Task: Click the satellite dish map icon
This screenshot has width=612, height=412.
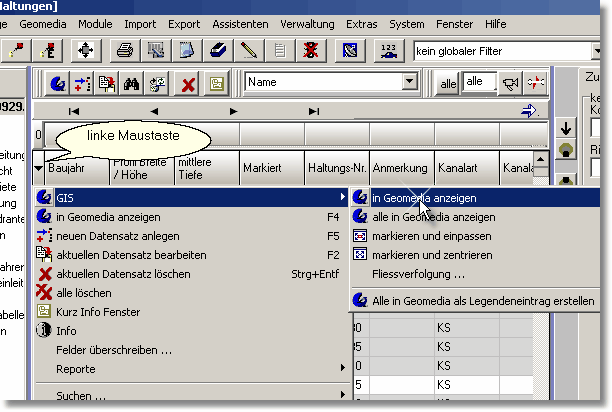Action: (350, 51)
